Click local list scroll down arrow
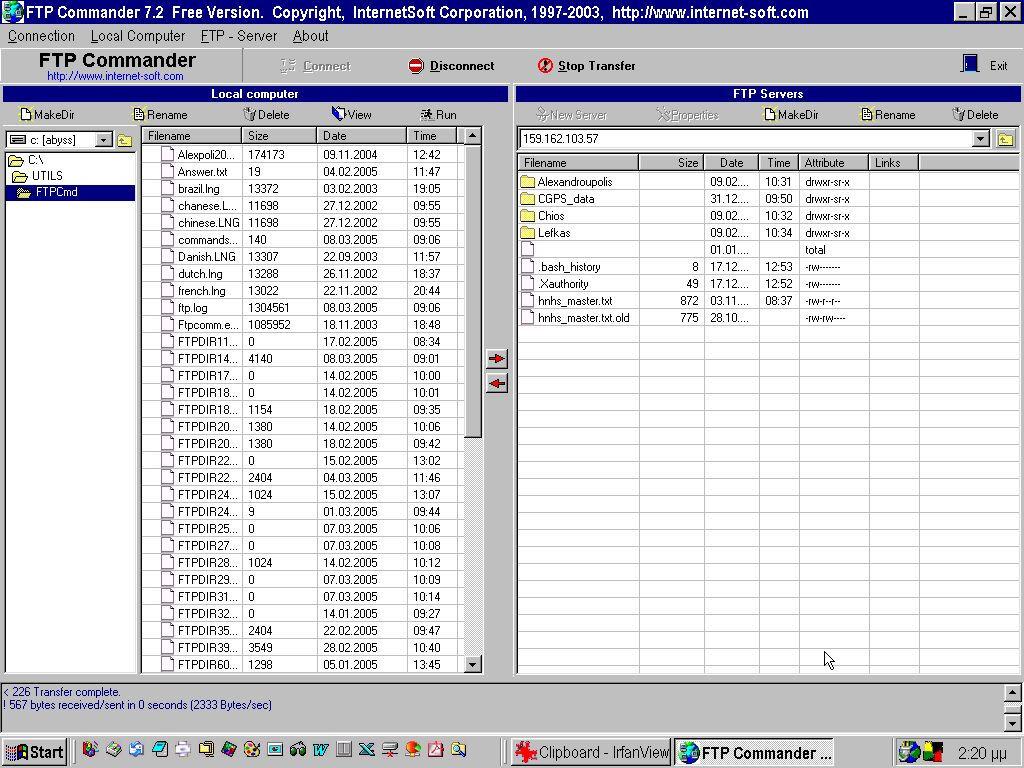The width and height of the screenshot is (1024, 768). click(473, 665)
